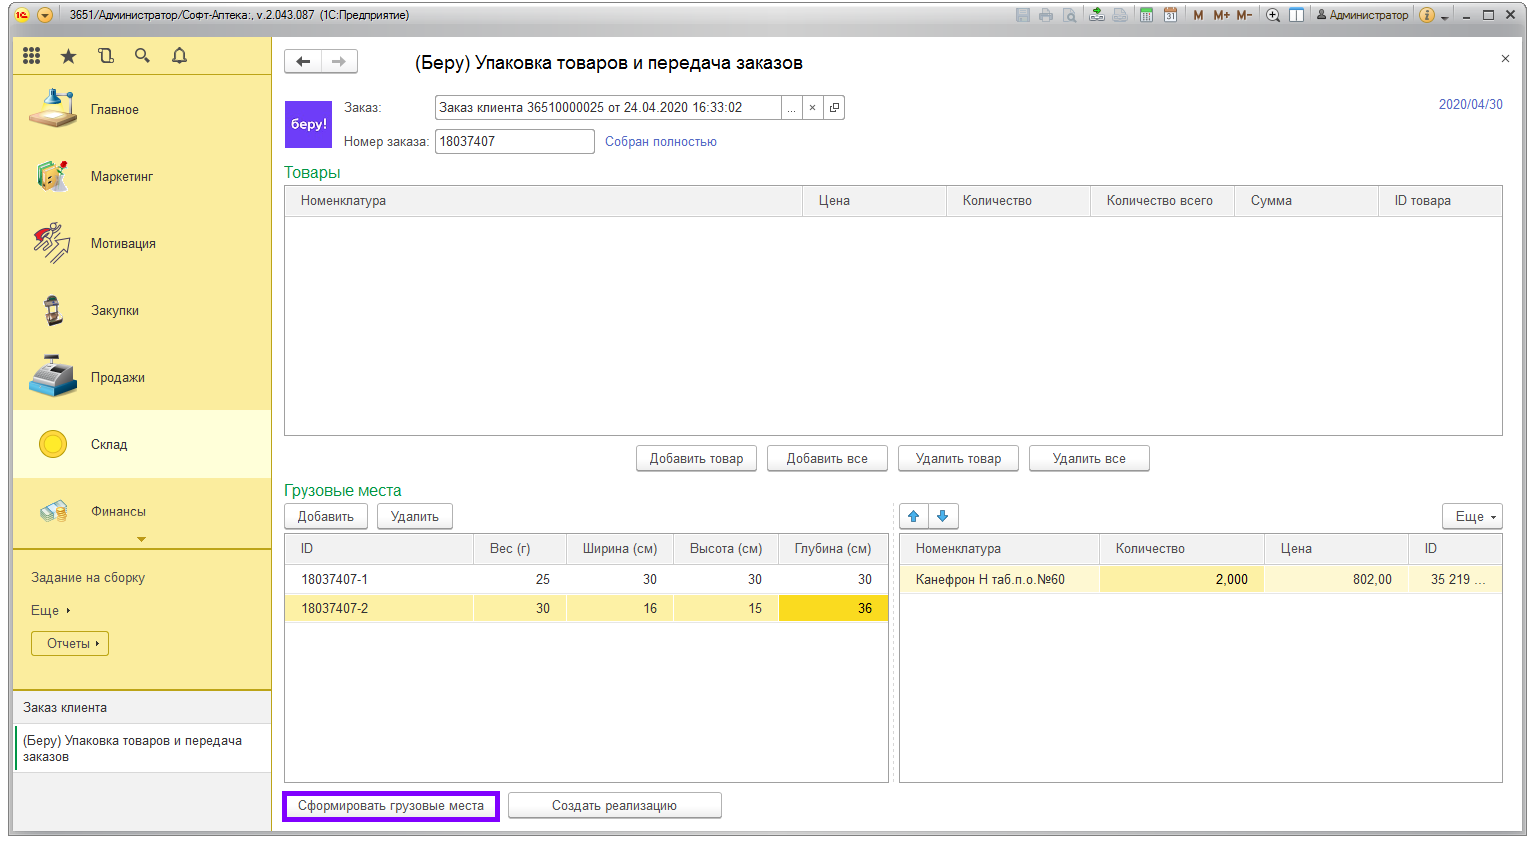Open the Склад section
This screenshot has height=842, width=1536.
click(x=108, y=444)
